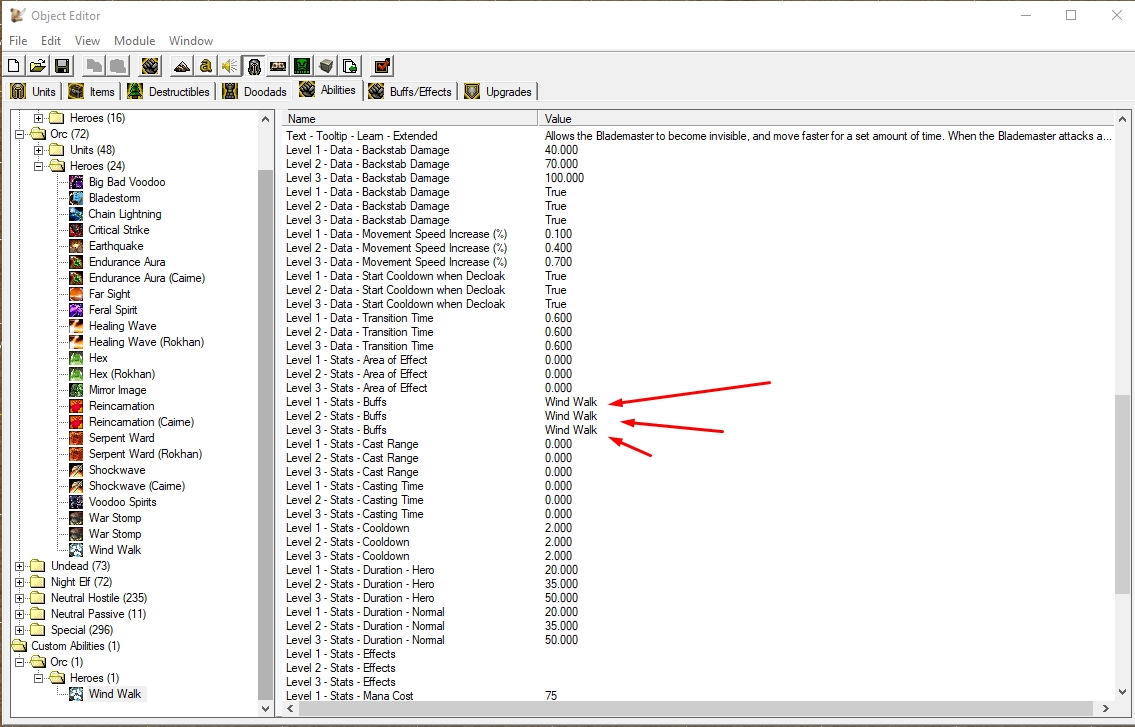Open the Window menu
Image resolution: width=1135 pixels, height=727 pixels.
191,41
